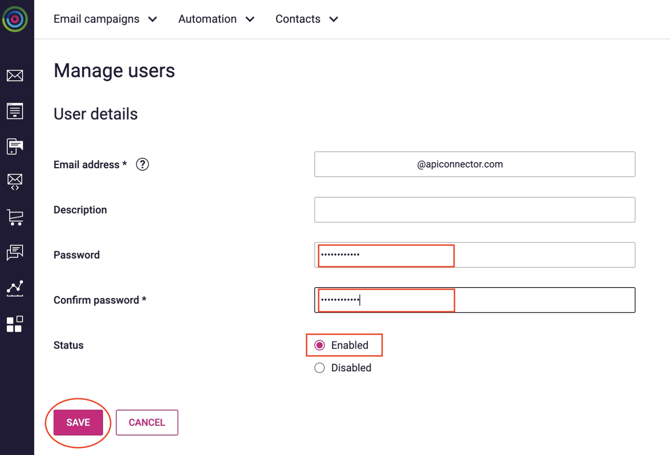Focus the Description text field

point(474,210)
